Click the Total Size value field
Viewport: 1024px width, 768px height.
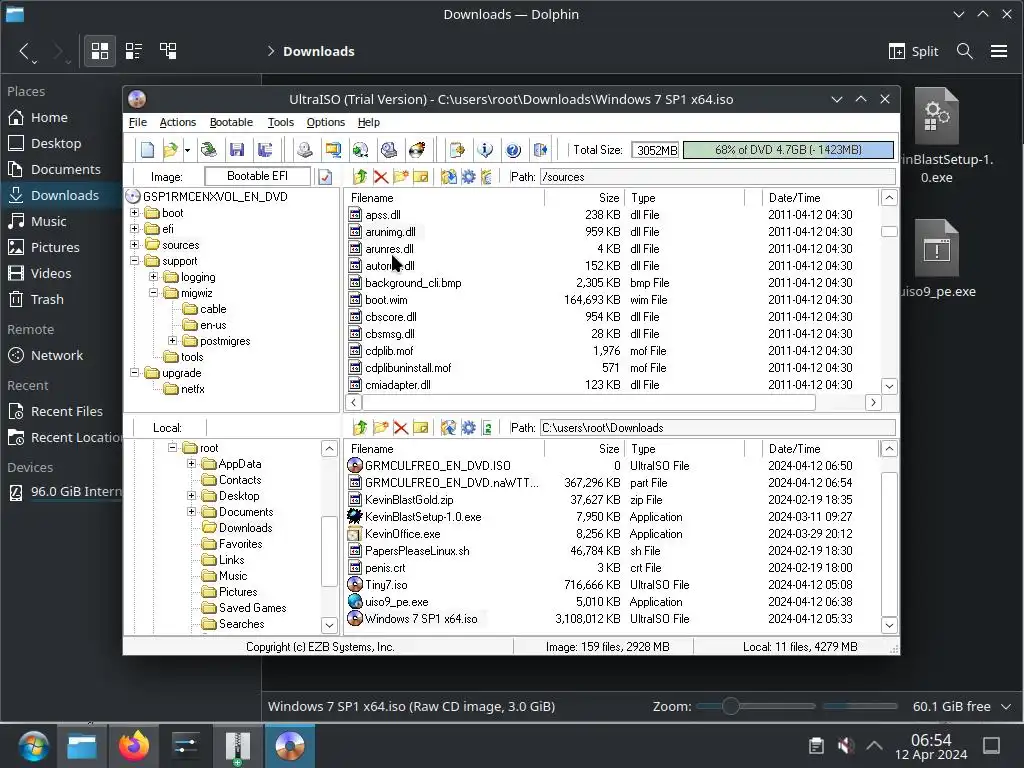(655, 150)
